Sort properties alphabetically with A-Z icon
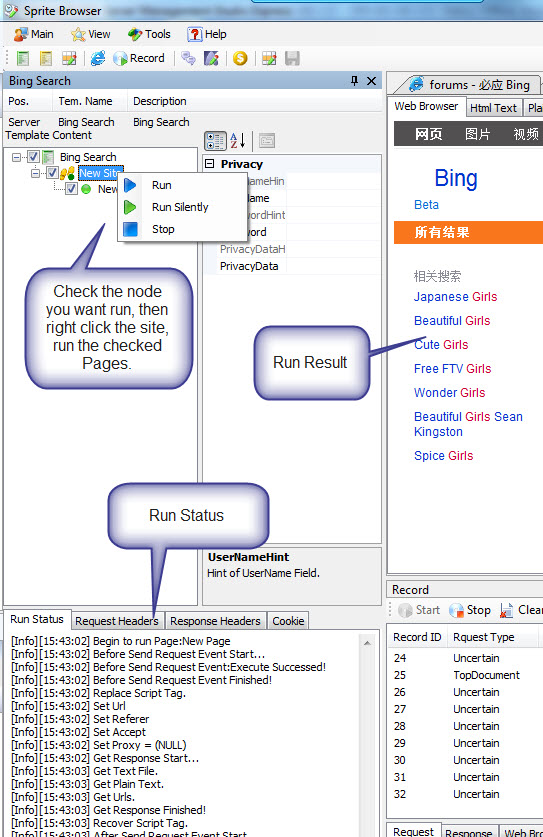This screenshot has height=837, width=543. coord(238,141)
